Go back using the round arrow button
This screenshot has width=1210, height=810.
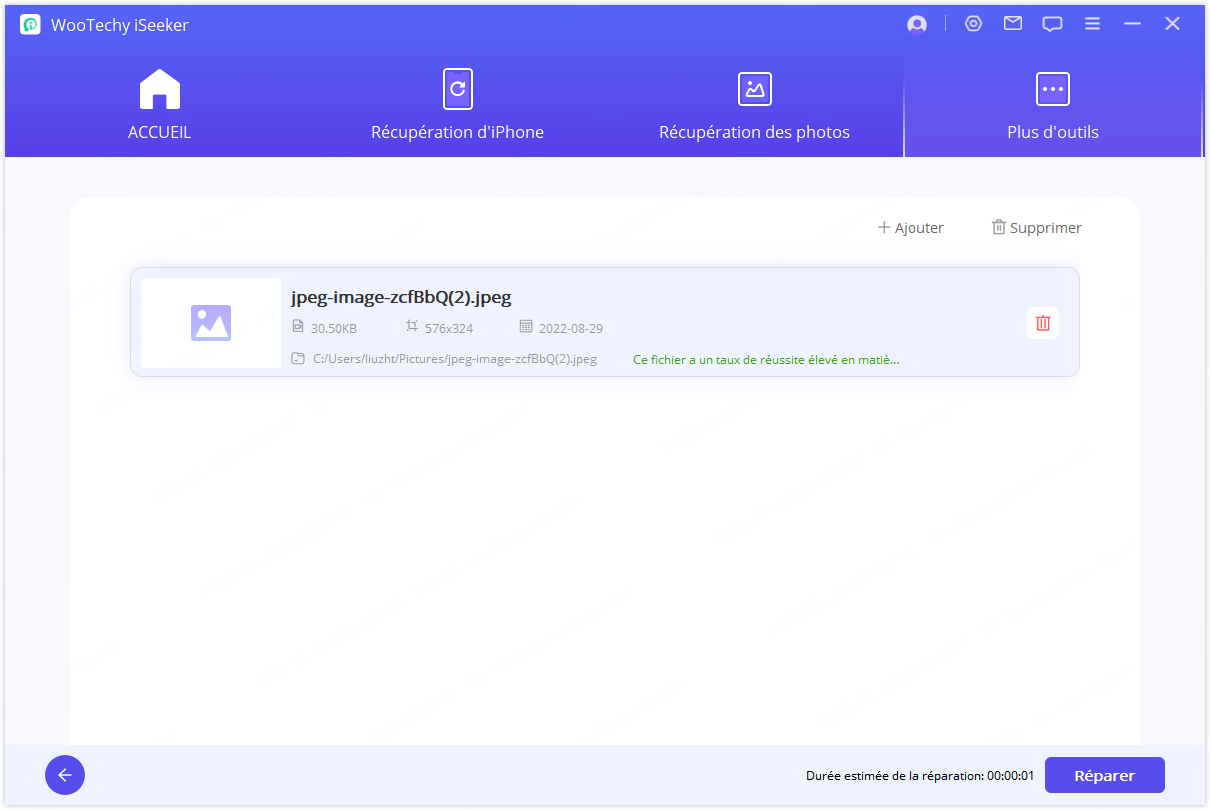(65, 775)
